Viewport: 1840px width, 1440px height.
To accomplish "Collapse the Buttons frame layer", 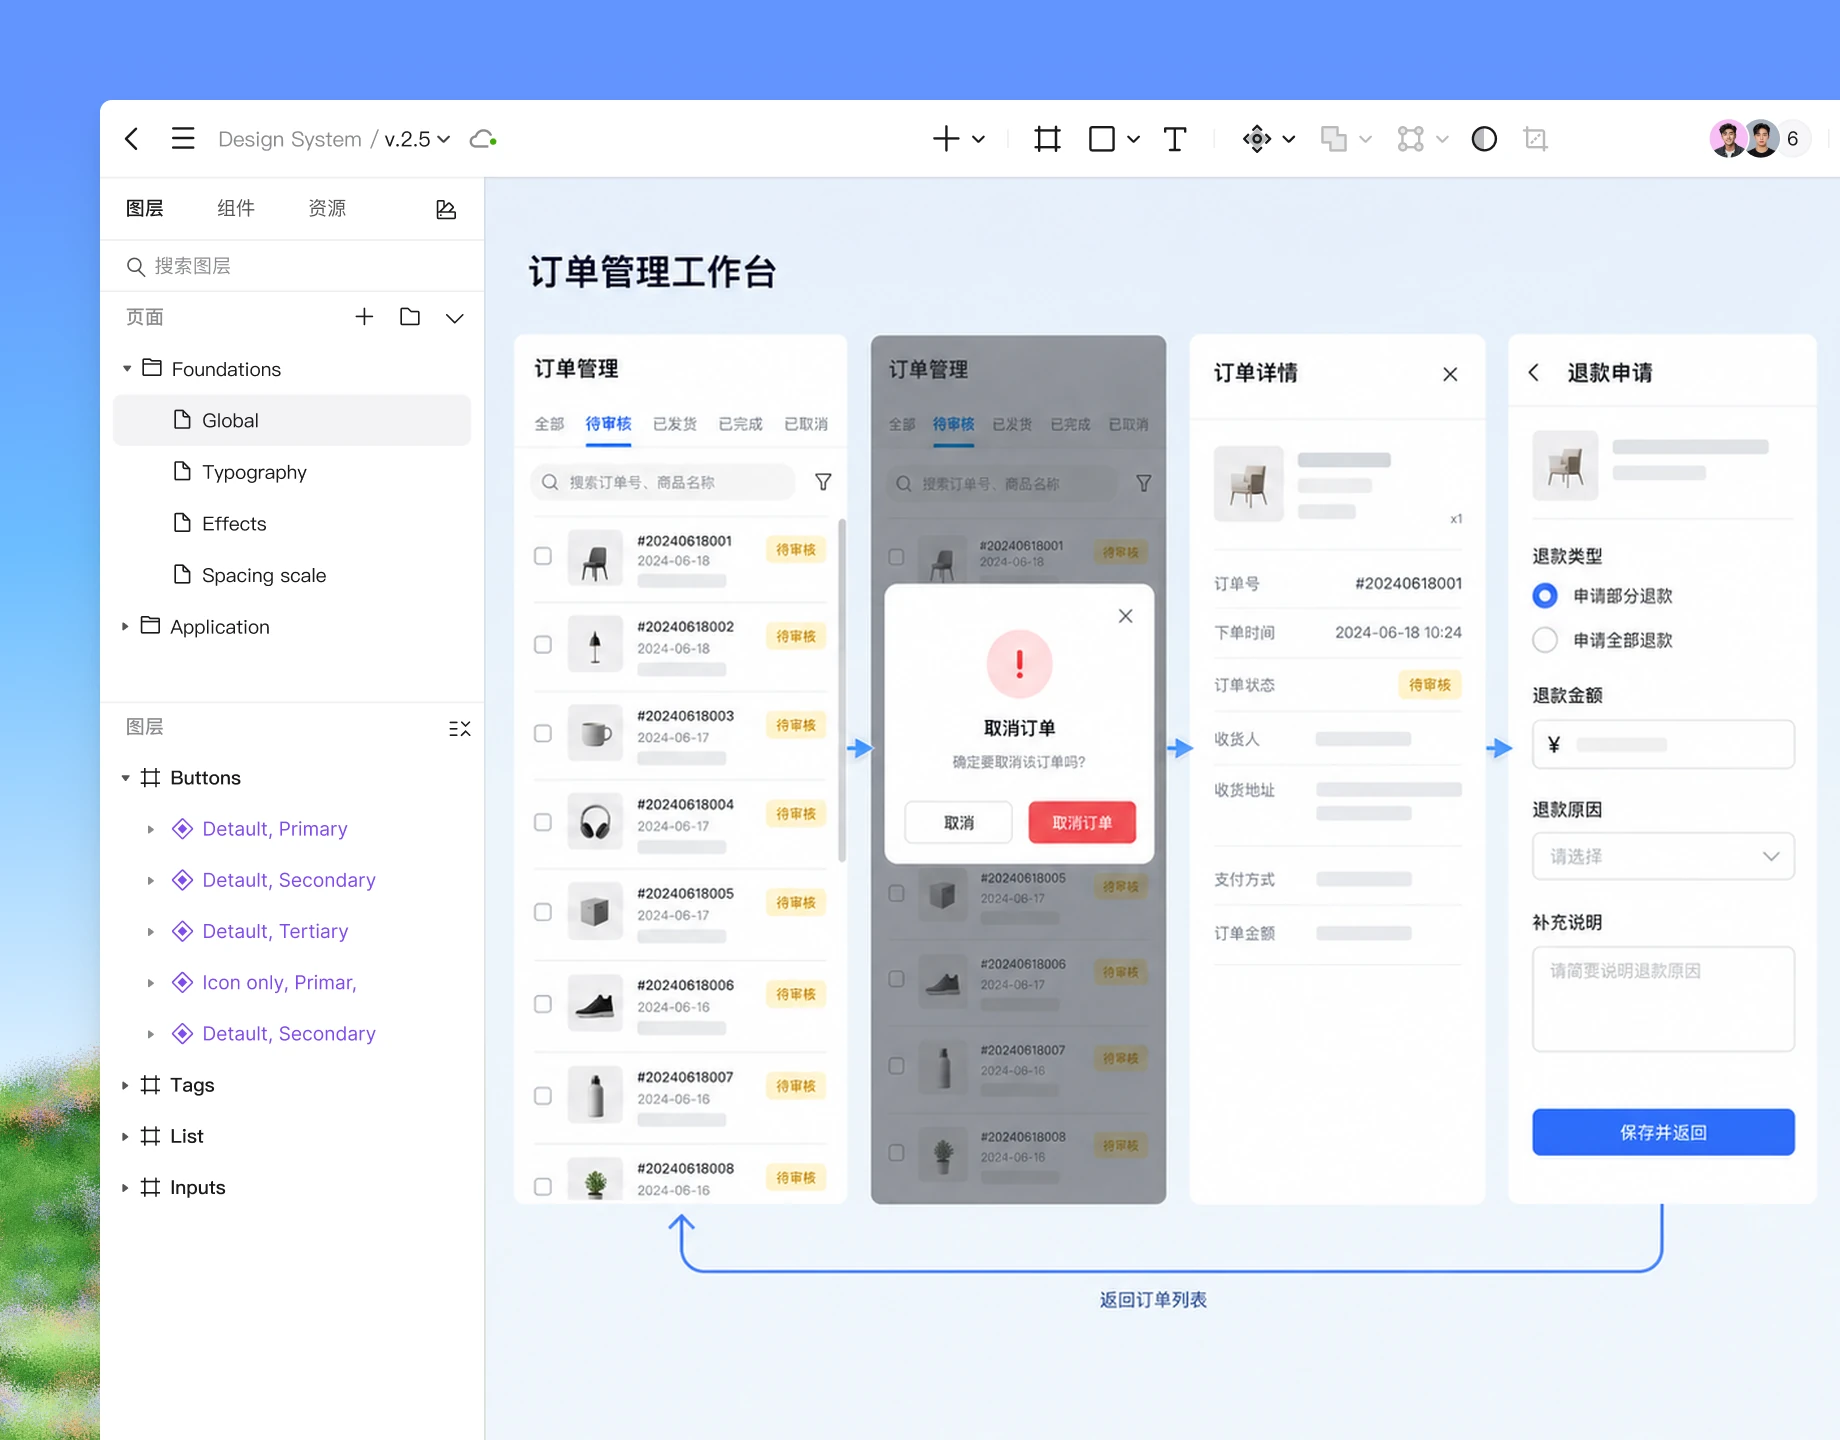I will (x=125, y=778).
